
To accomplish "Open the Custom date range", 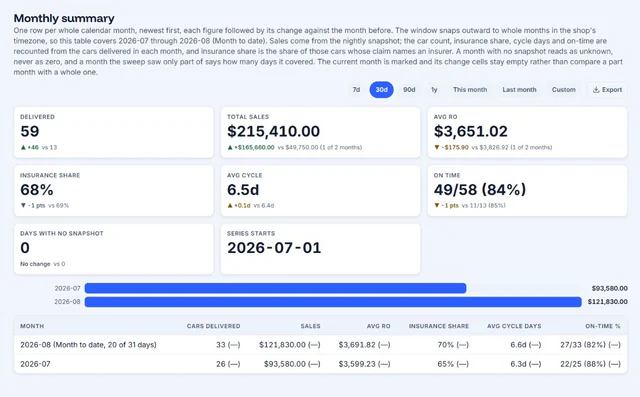I will (563, 90).
